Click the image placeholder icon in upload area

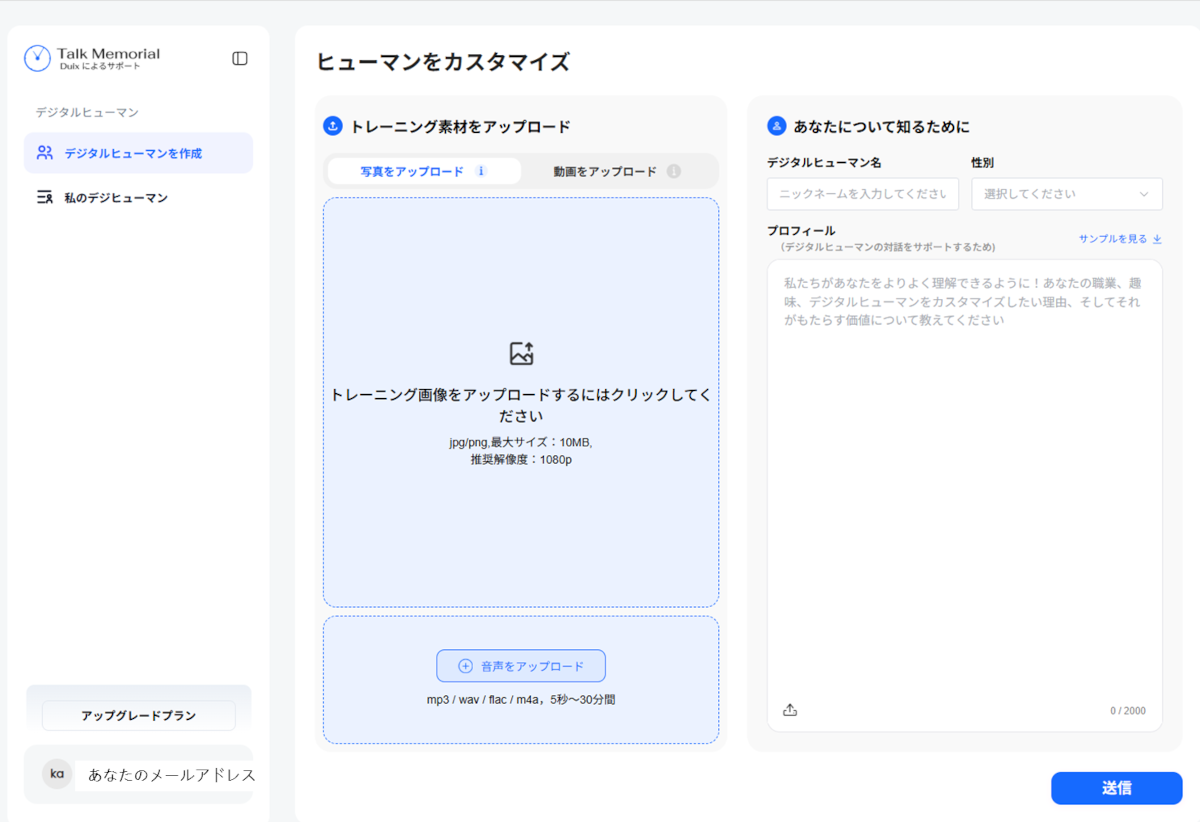click(x=520, y=352)
